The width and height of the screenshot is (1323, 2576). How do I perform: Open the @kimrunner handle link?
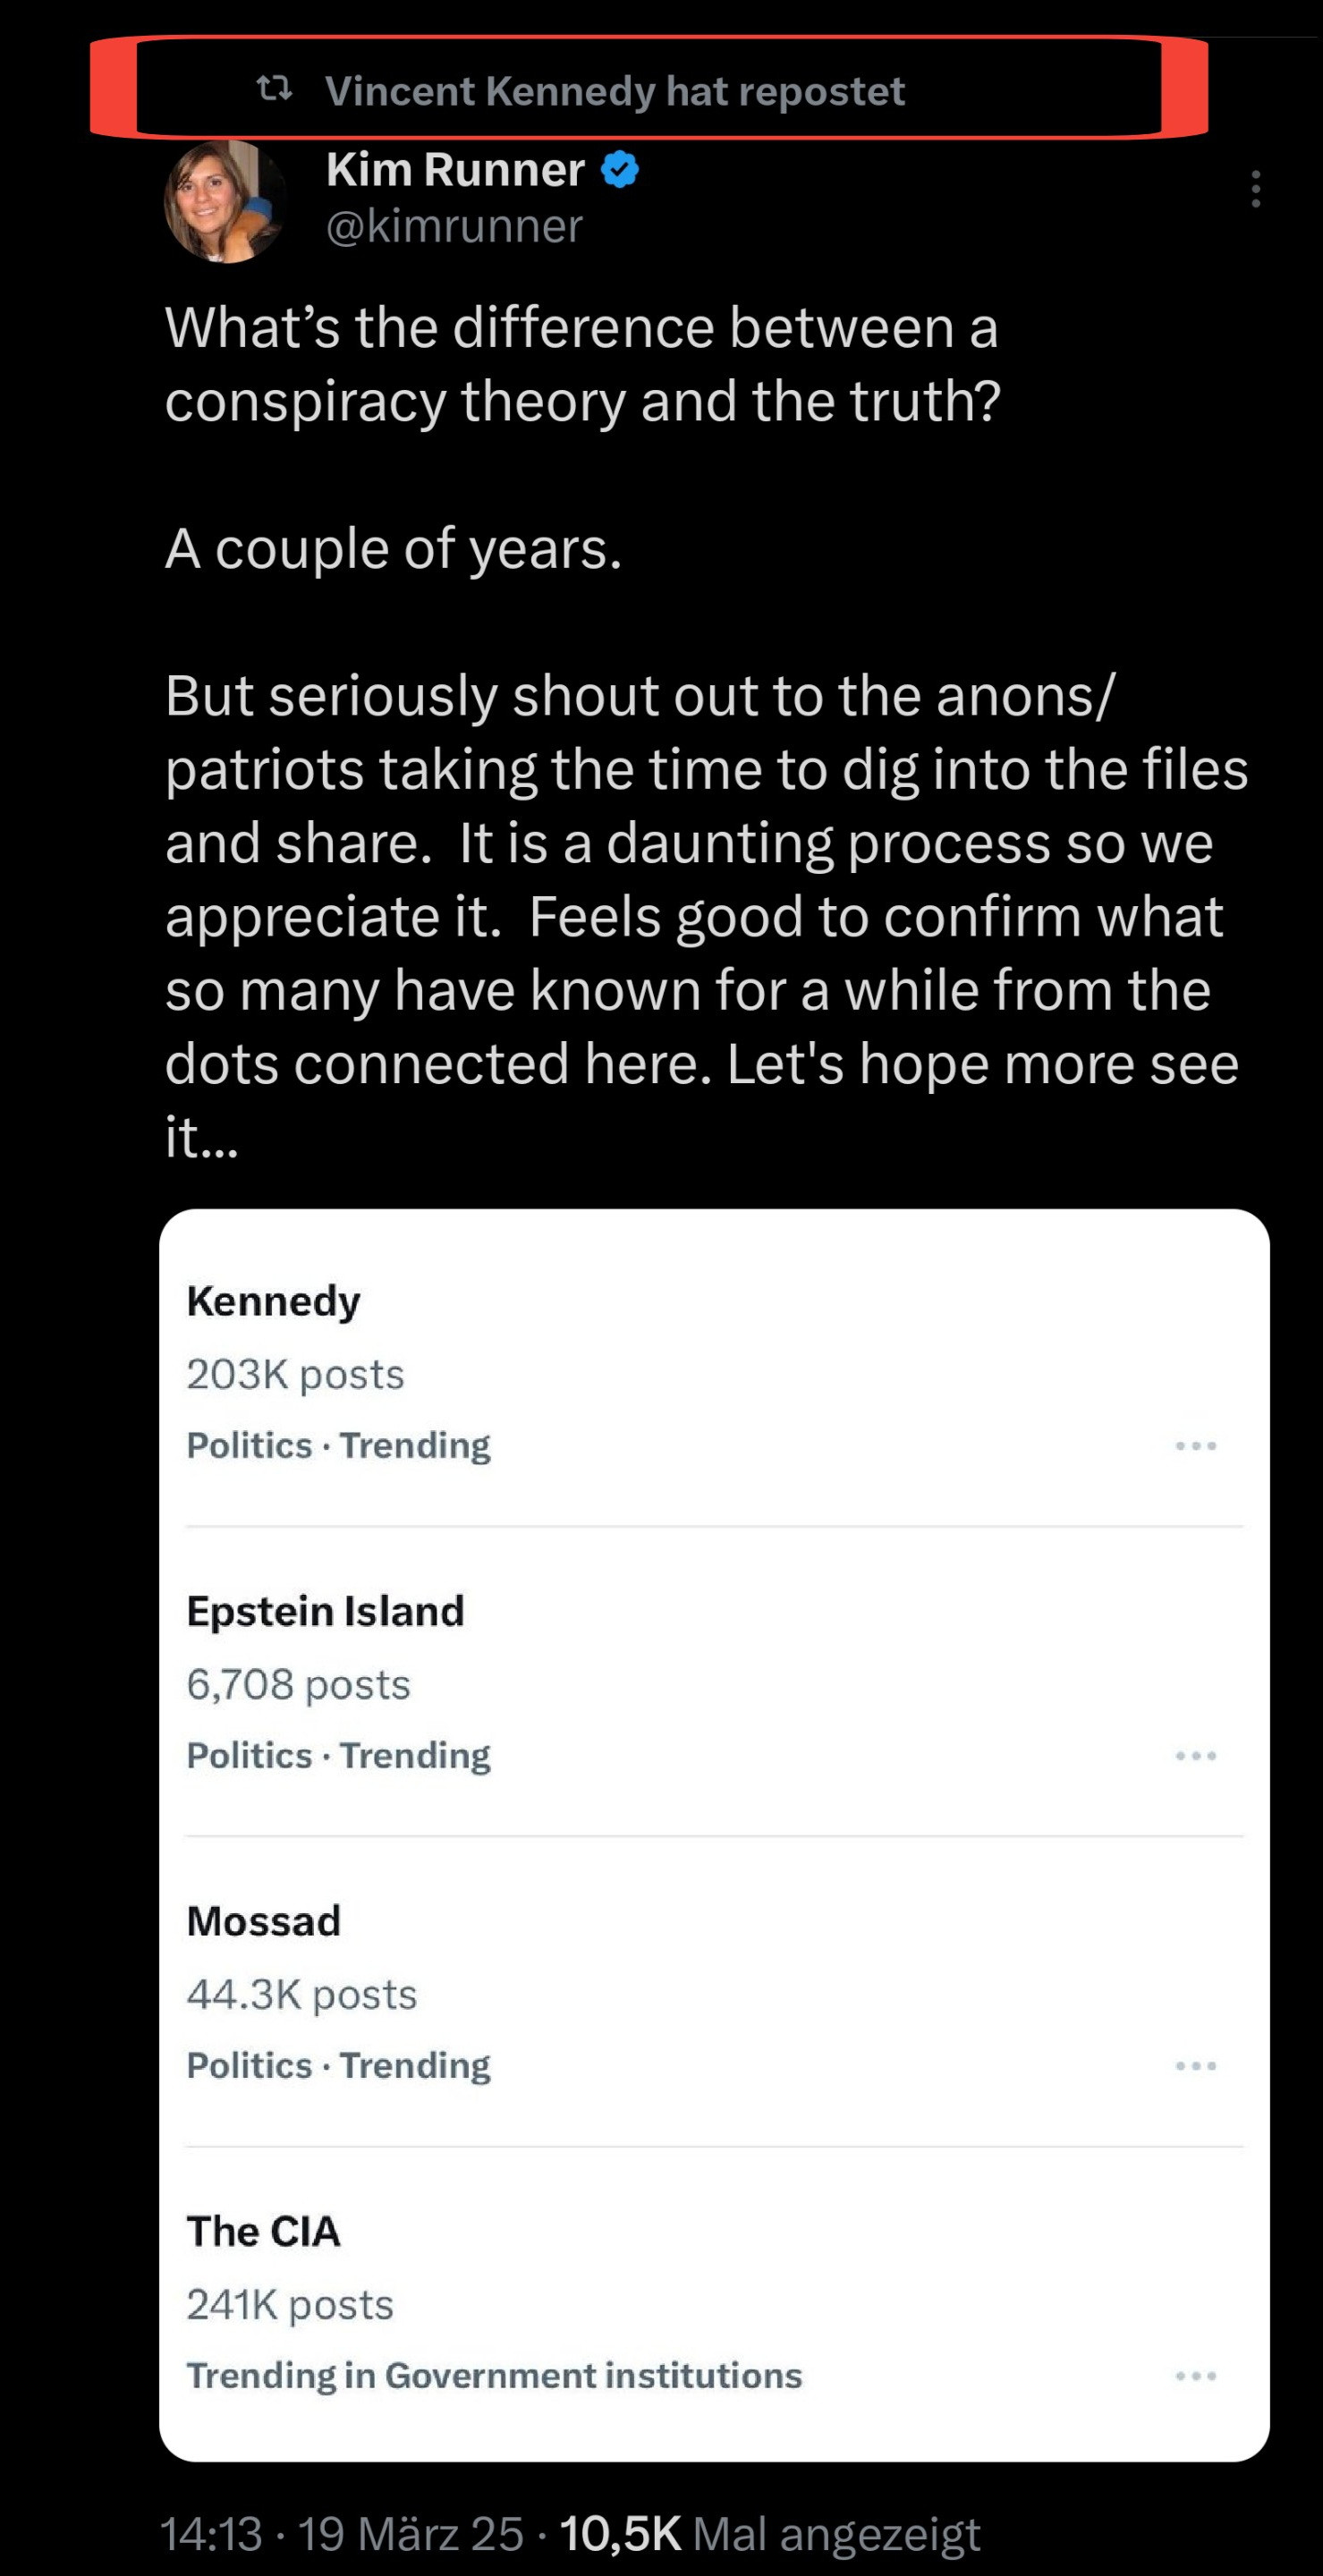454,226
